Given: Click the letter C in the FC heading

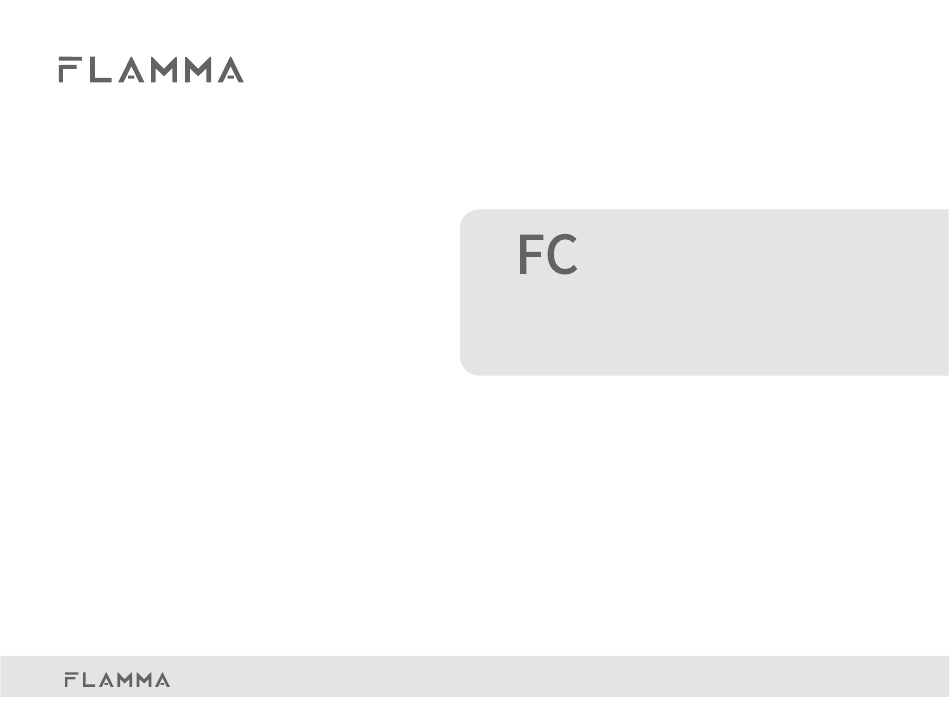Looking at the screenshot, I should (x=562, y=255).
